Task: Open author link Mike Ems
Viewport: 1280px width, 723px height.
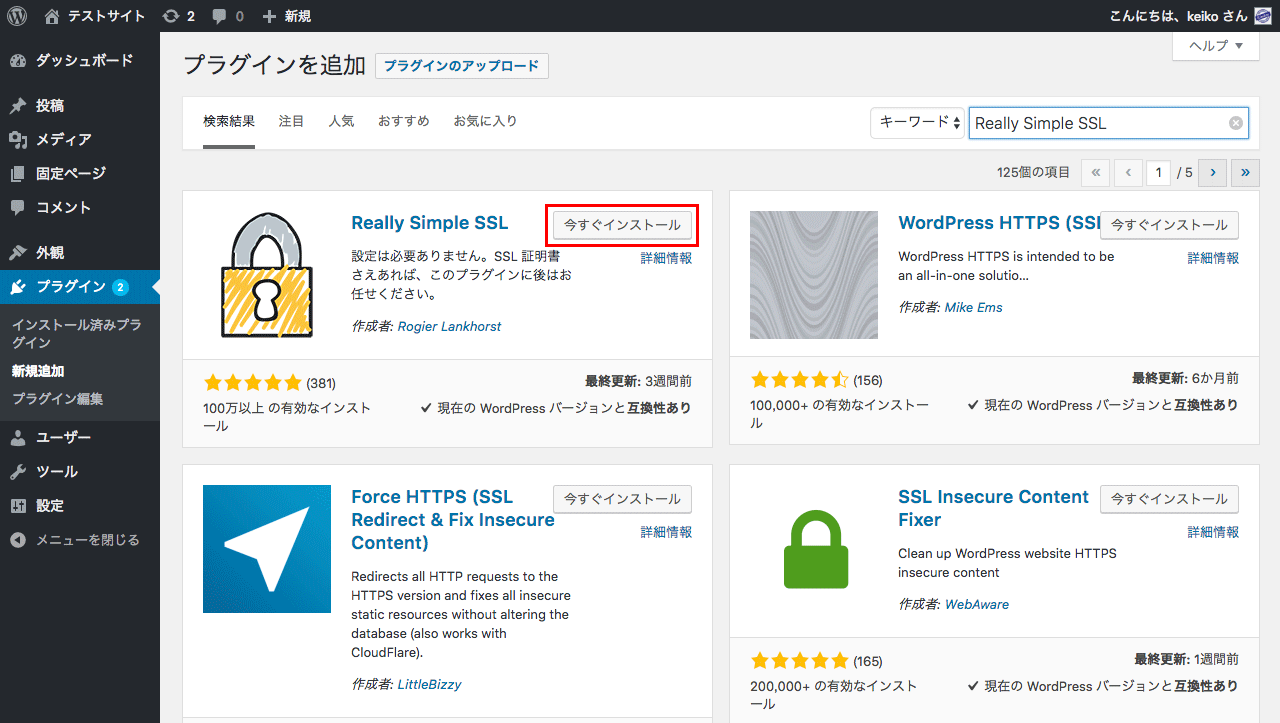Action: (x=973, y=307)
